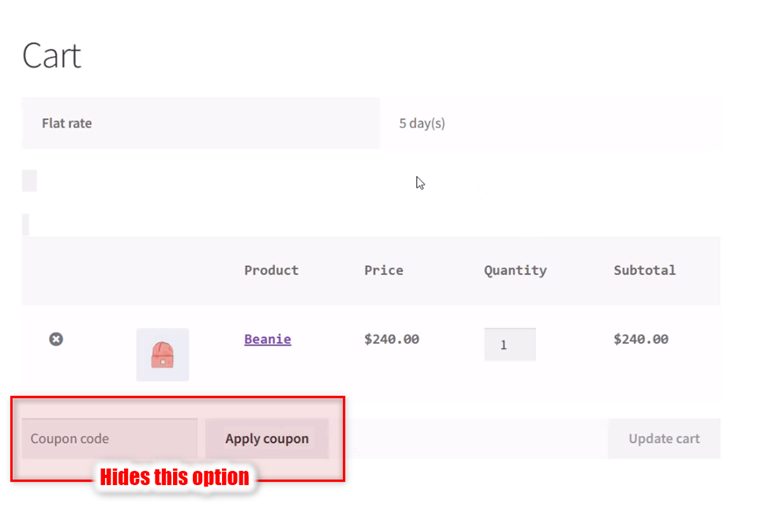Screen dimensions: 779x508
Task: Apply the coupon with Apply coupon button
Action: [x=267, y=438]
